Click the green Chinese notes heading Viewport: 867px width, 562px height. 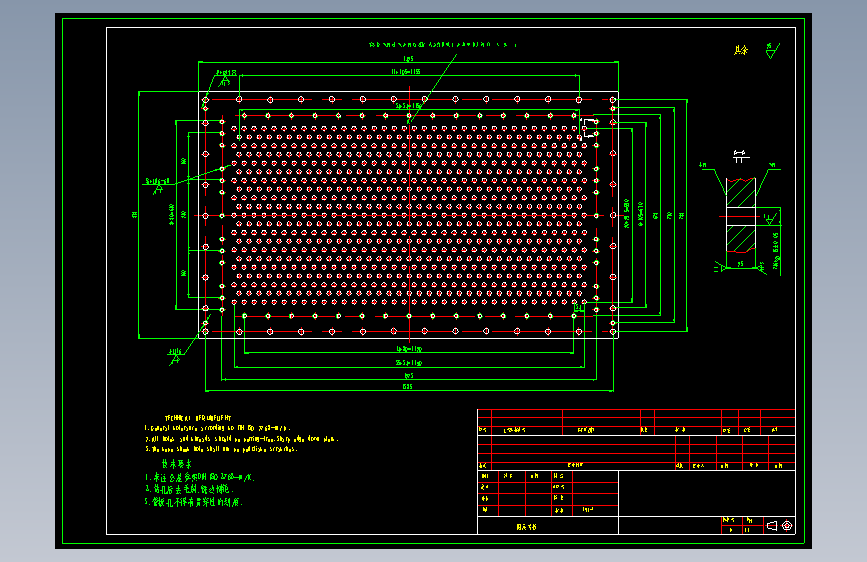tap(176, 464)
